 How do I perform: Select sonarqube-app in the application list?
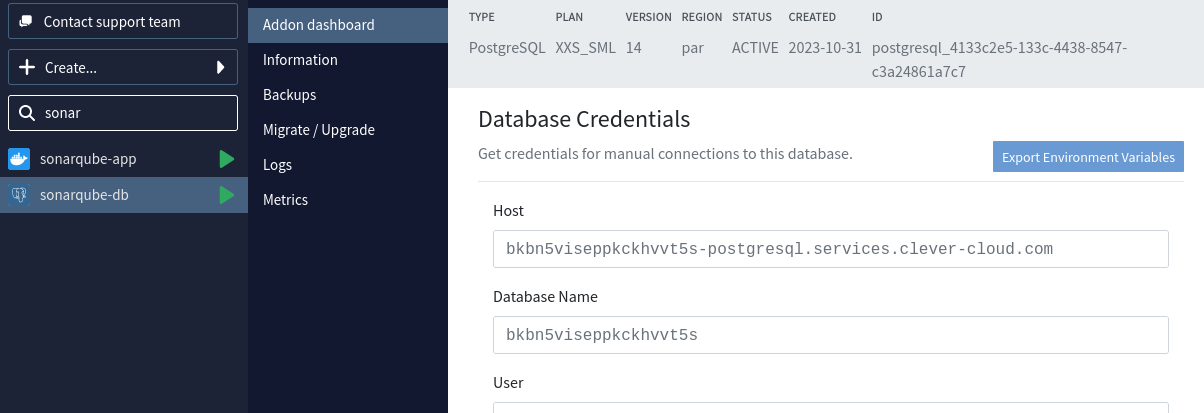coord(88,159)
